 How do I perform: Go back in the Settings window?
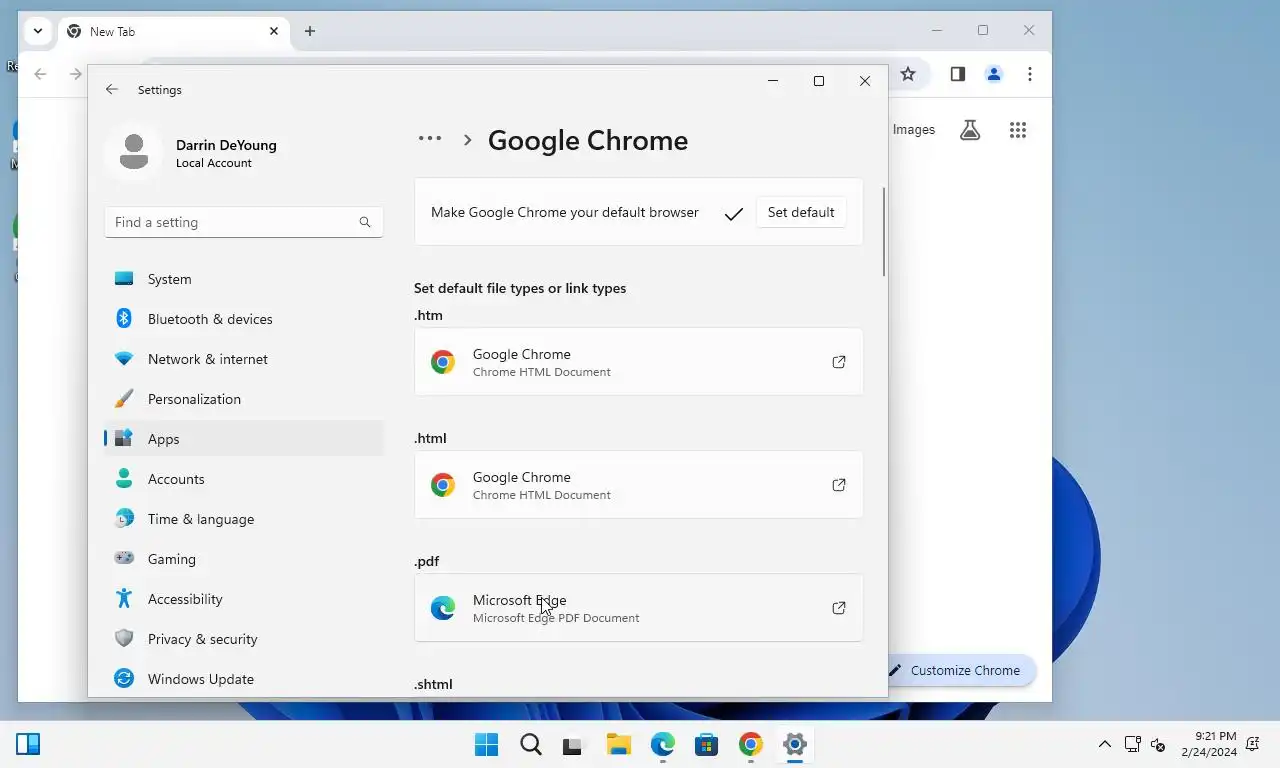click(x=112, y=89)
